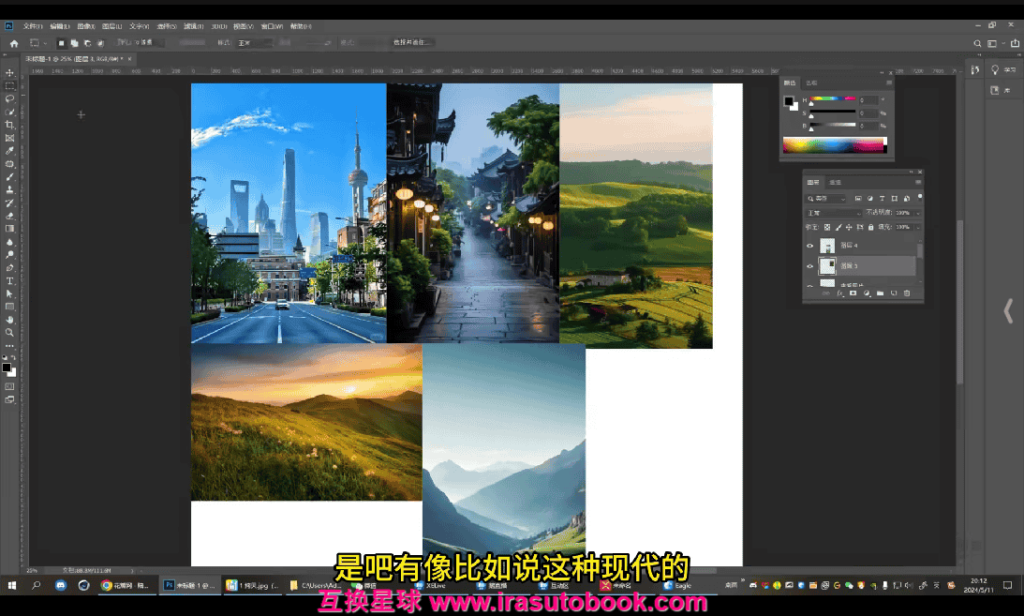Select the Pen tool
Screen dimensions: 1024x616
coord(10,268)
